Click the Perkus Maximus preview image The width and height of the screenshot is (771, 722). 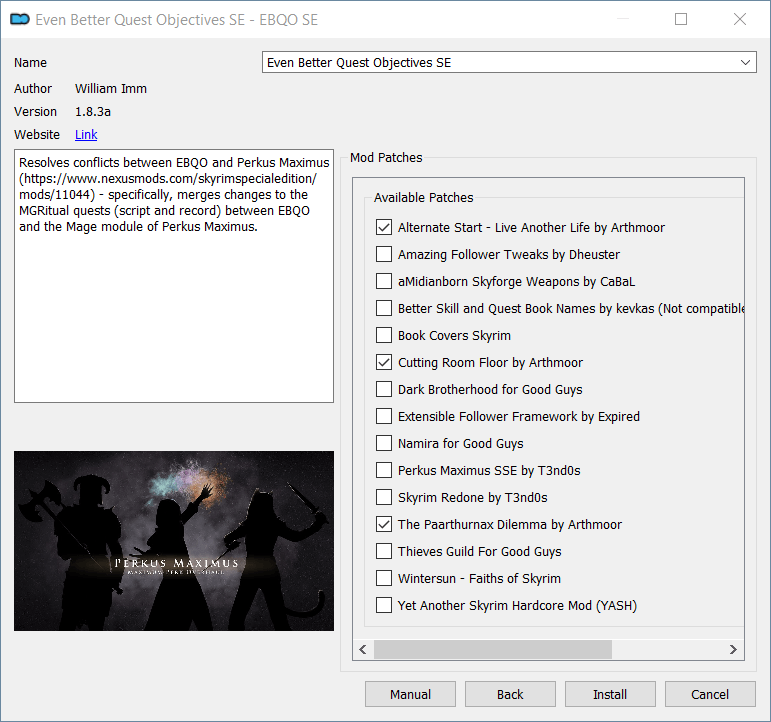click(174, 541)
